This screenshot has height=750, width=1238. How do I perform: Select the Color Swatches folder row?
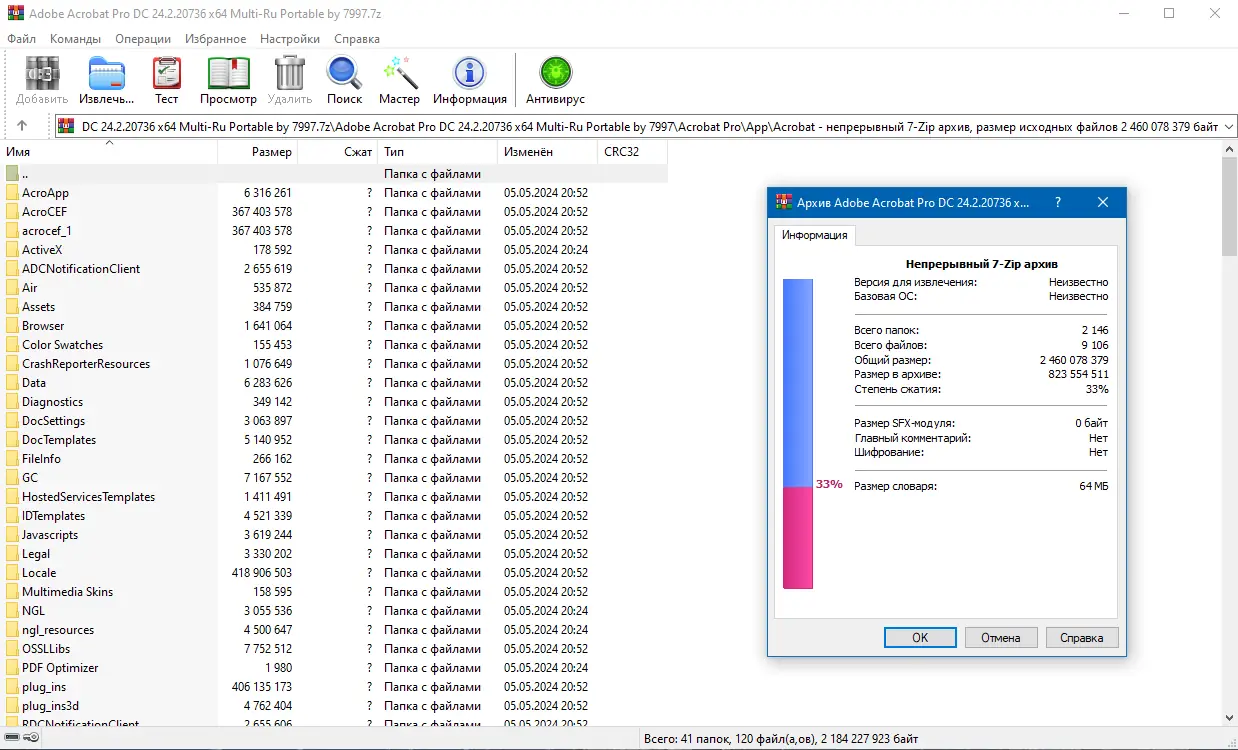coord(334,345)
